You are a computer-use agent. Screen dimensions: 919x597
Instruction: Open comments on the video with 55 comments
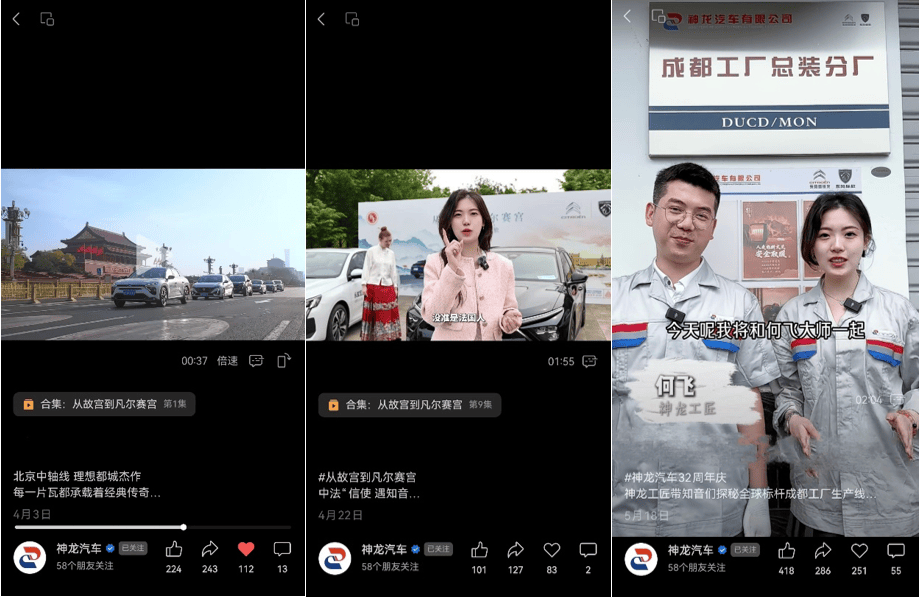[896, 551]
